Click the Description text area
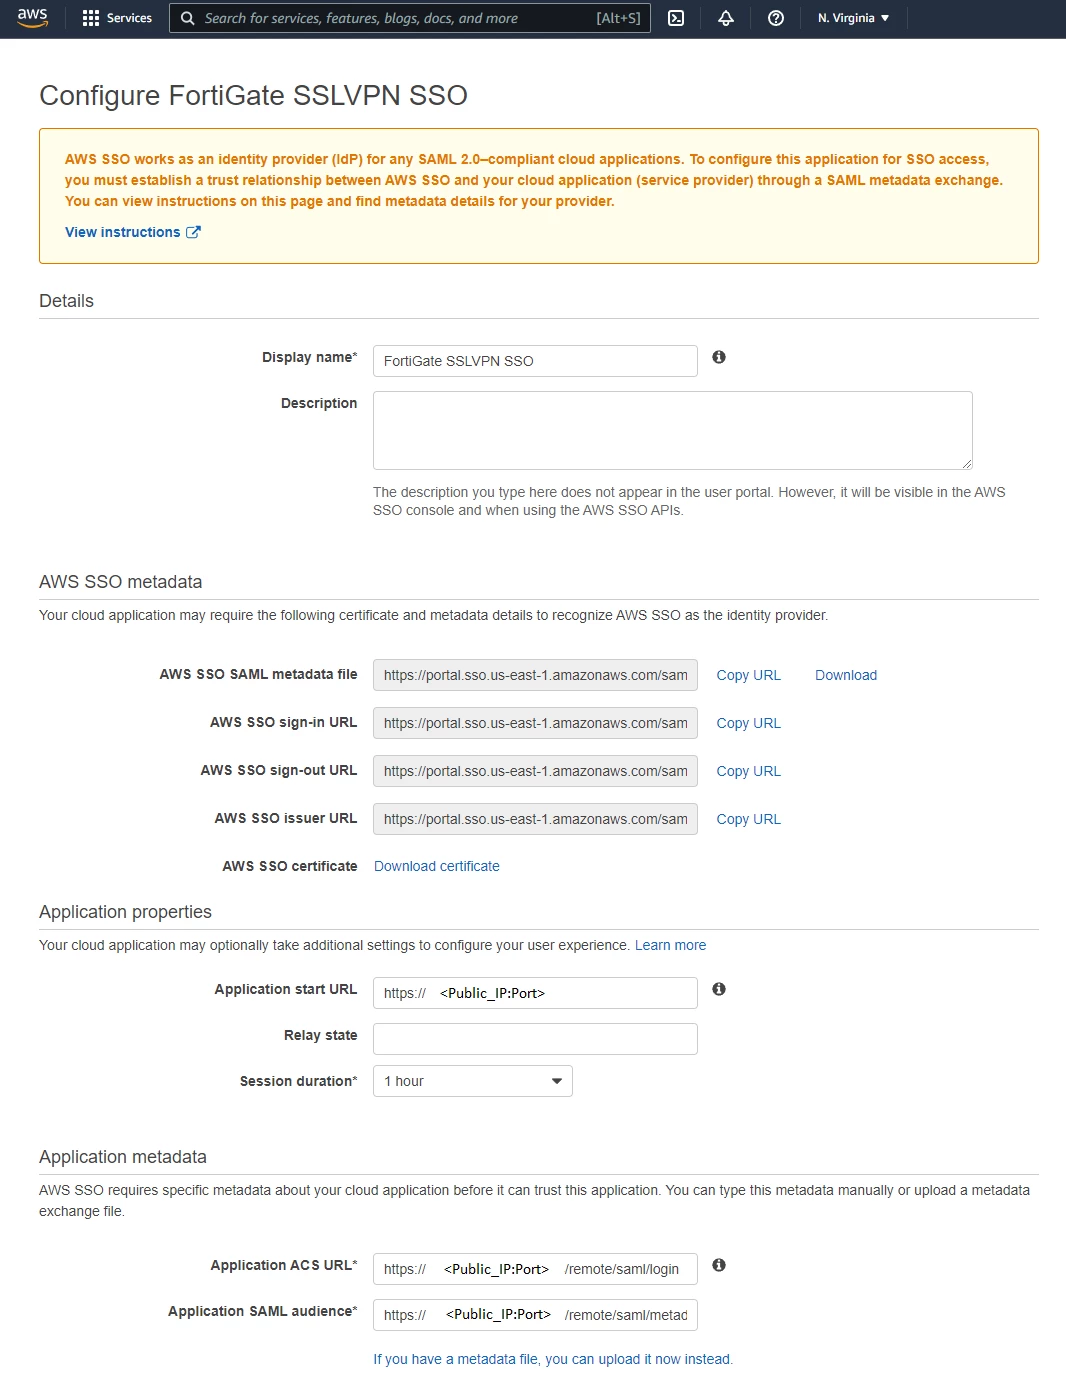The height and width of the screenshot is (1392, 1066). [x=673, y=430]
